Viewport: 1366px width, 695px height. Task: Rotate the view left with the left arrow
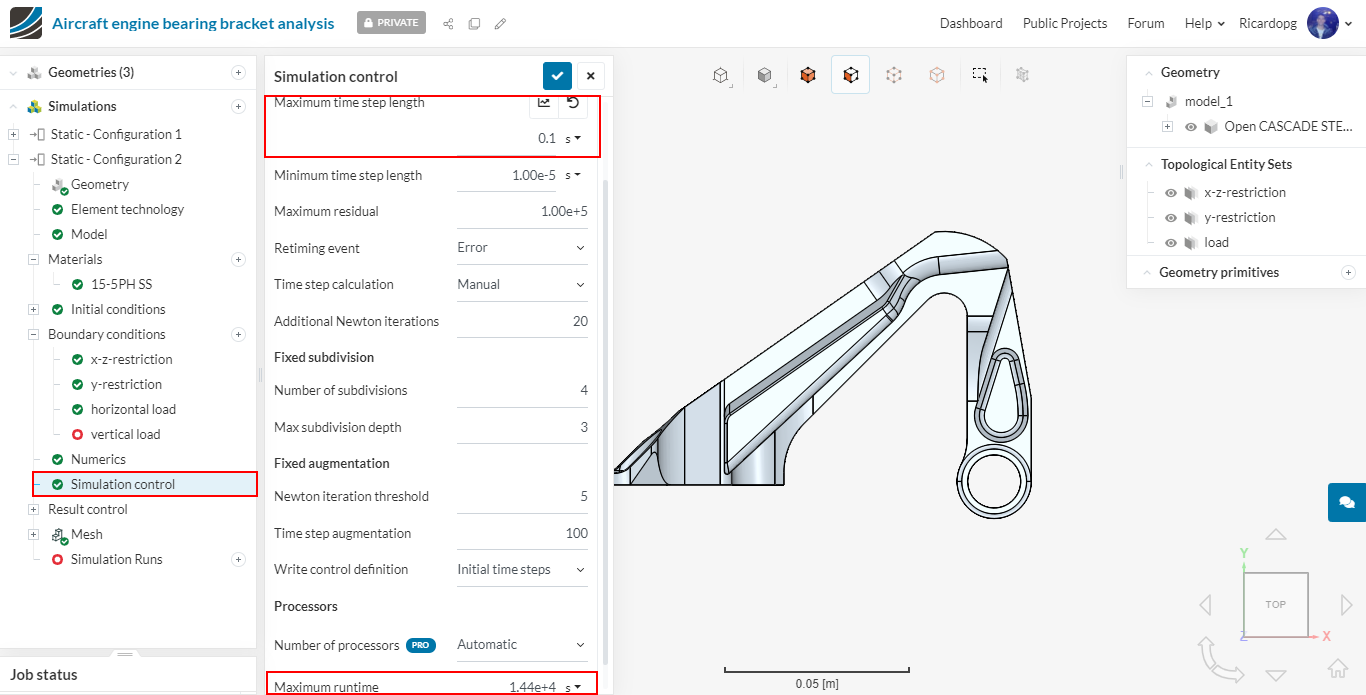tap(1205, 604)
